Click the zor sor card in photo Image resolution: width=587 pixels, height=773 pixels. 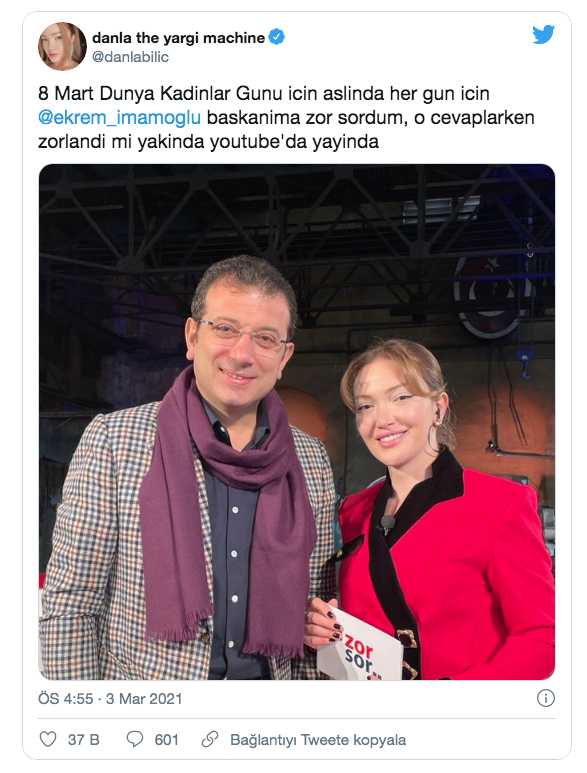[x=360, y=647]
